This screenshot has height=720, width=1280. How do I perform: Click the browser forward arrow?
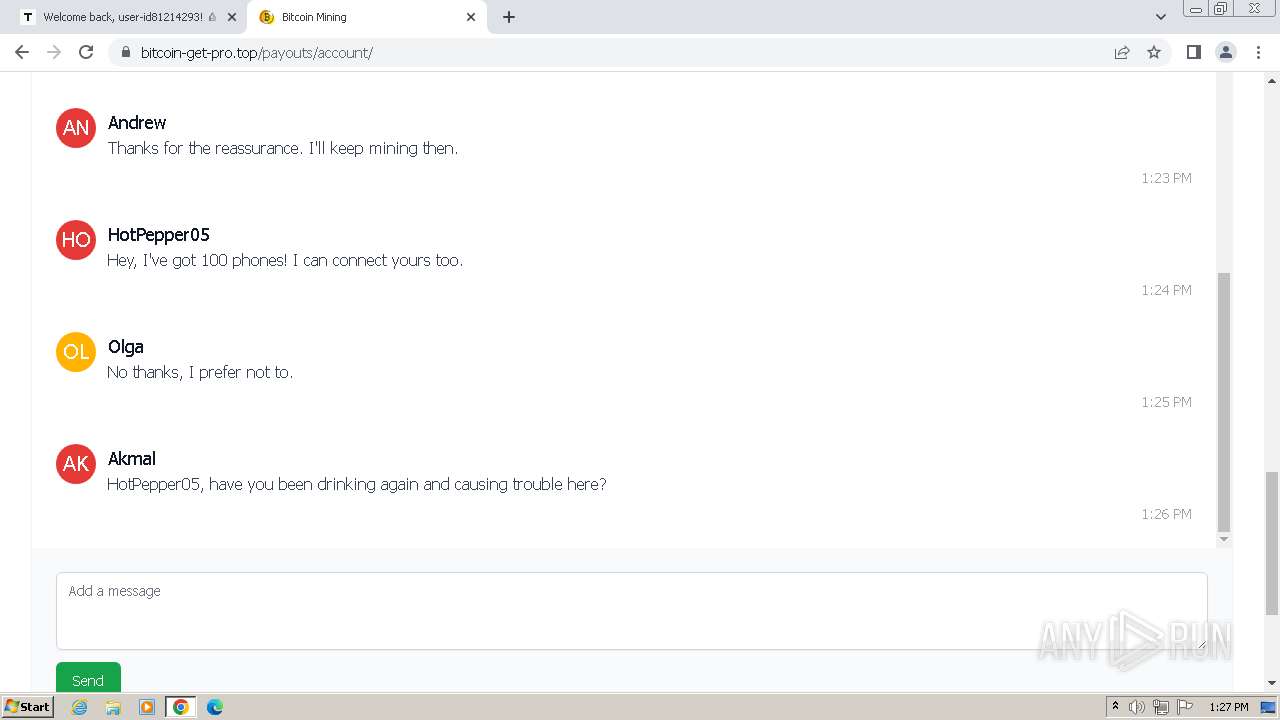point(54,52)
